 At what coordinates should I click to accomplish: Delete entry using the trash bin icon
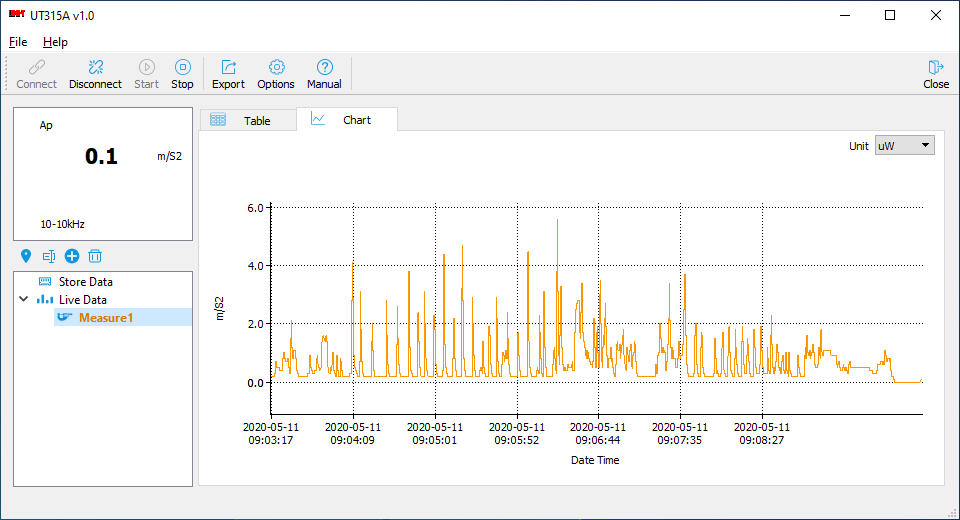[x=95, y=256]
